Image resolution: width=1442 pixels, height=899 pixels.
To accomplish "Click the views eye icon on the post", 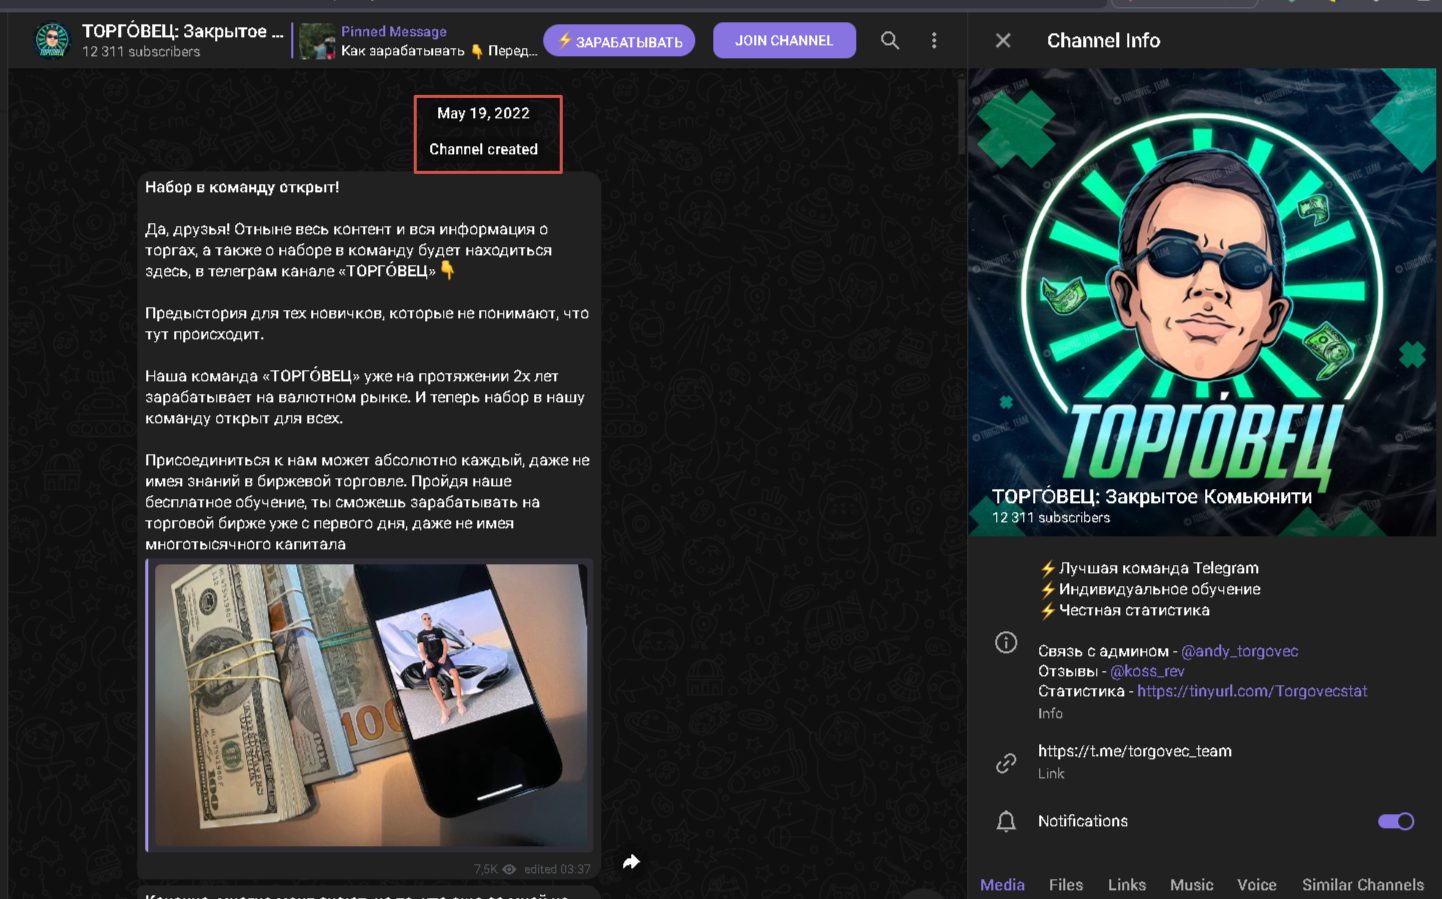I will [509, 869].
